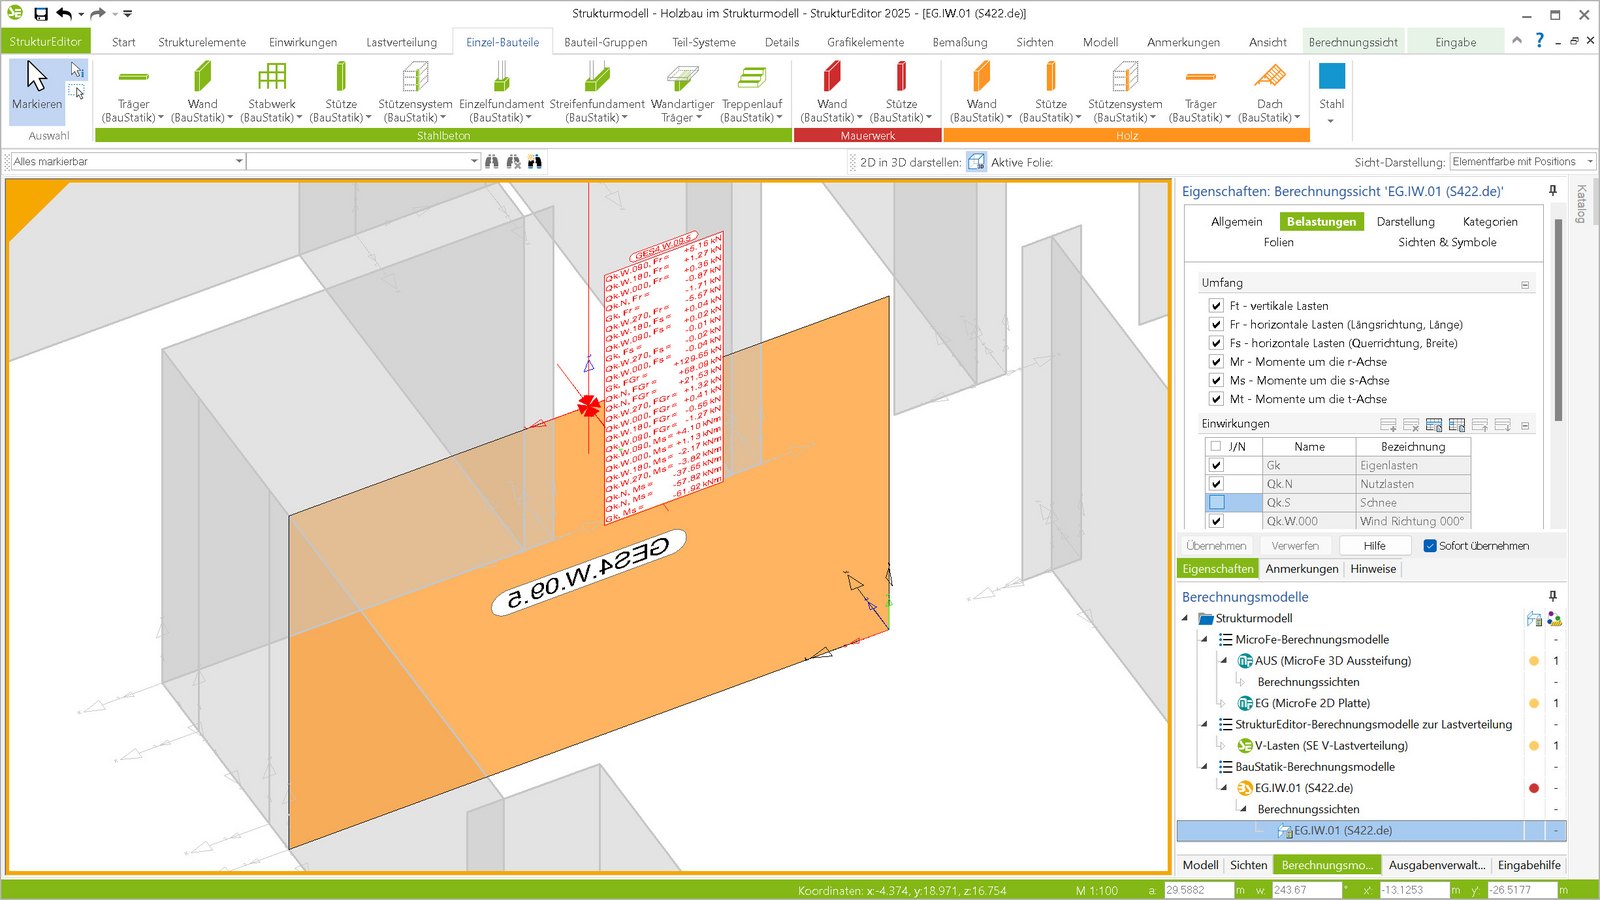The height and width of the screenshot is (900, 1600).
Task: Toggle Sofort übernehmen checkbox
Action: click(1430, 546)
